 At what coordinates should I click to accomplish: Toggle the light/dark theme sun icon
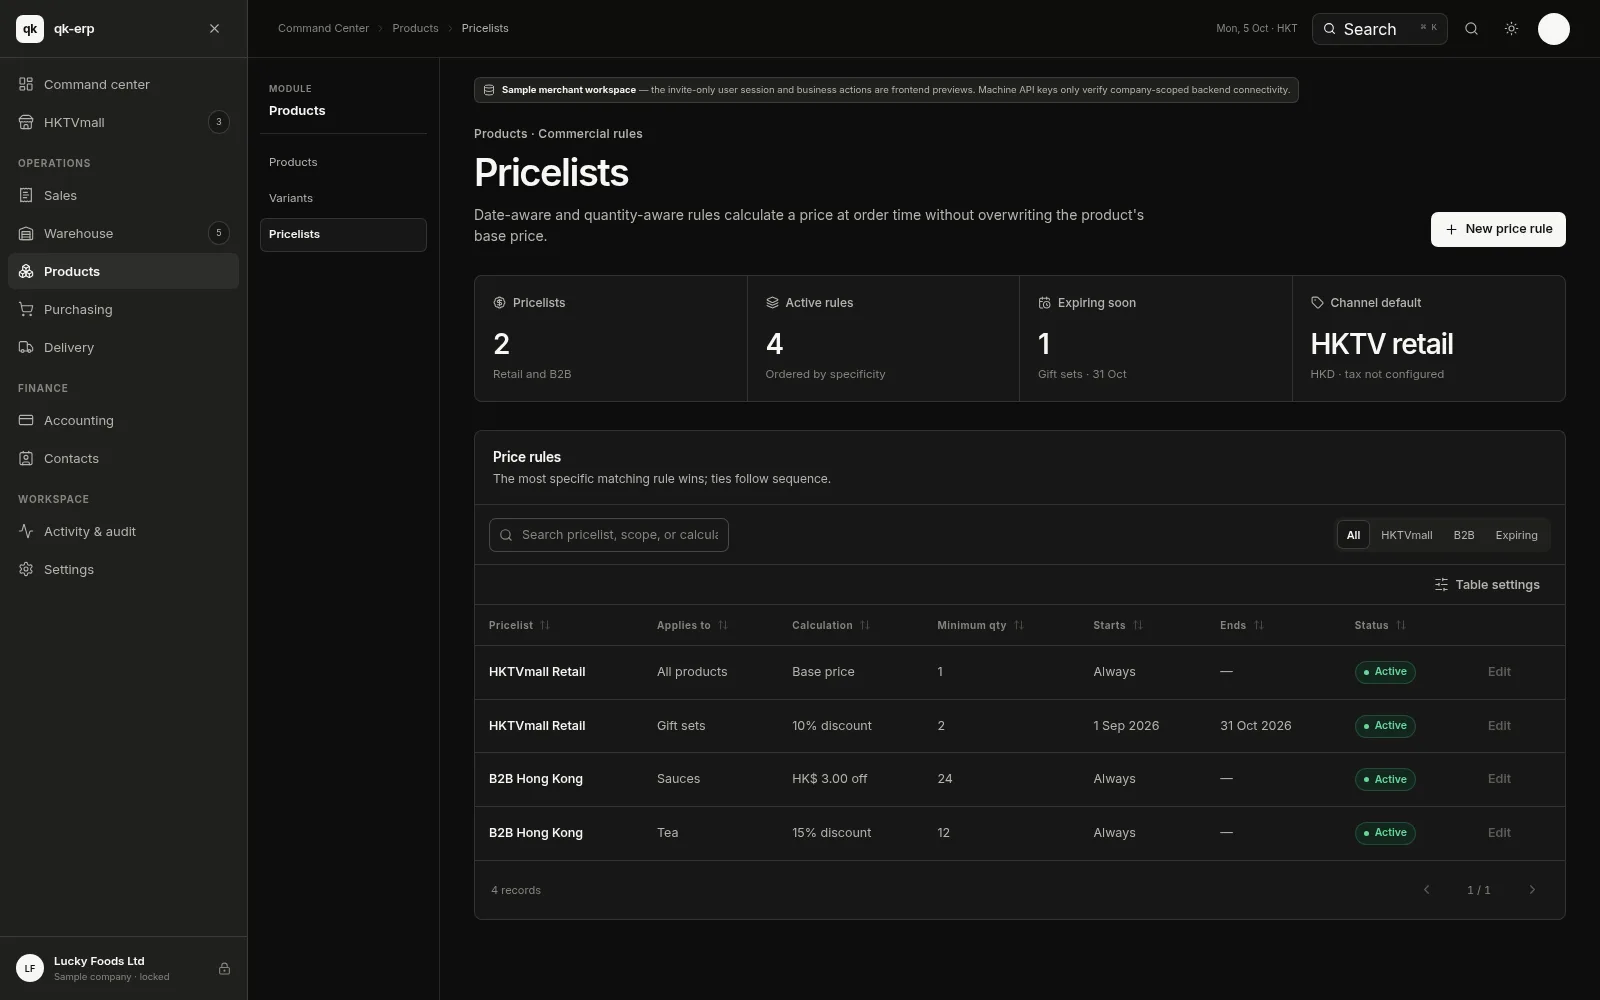coord(1511,29)
